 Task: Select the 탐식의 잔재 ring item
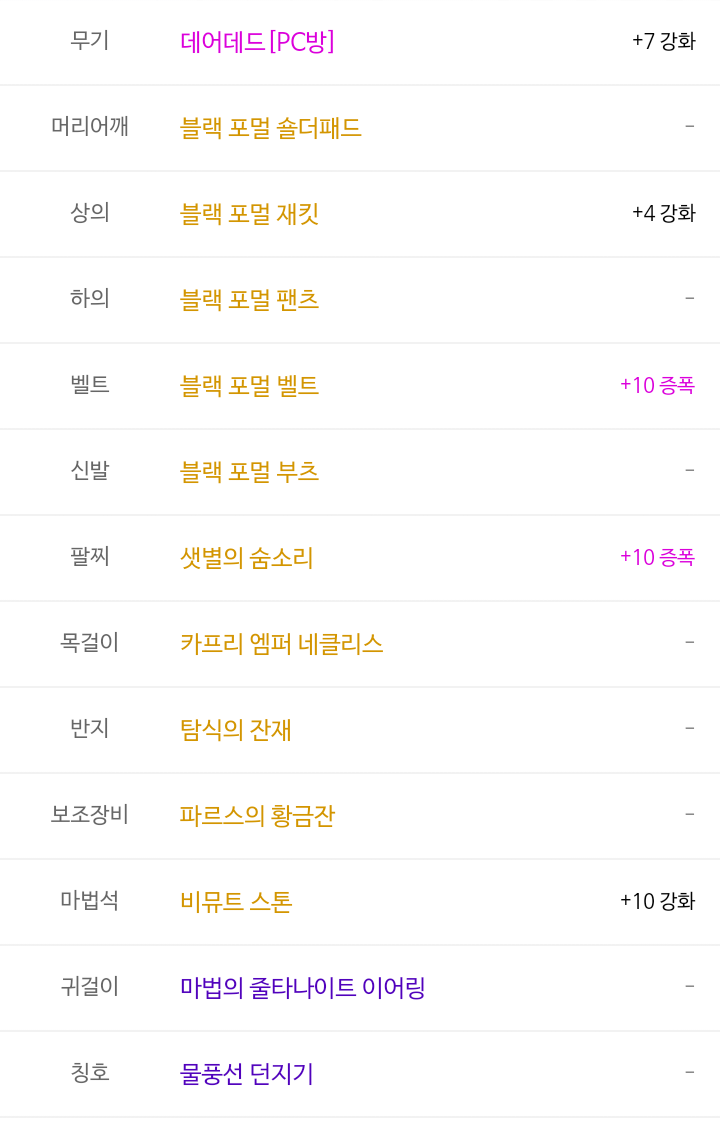(235, 730)
